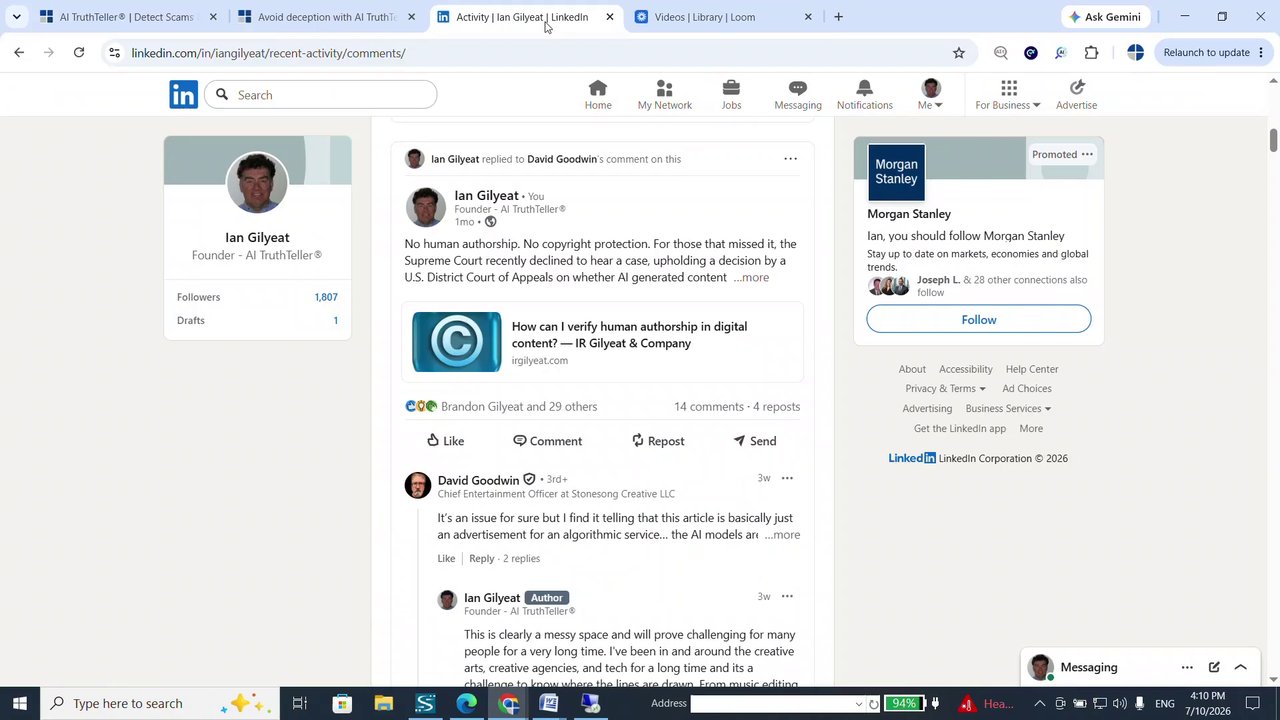Screen dimensions: 1280x720
Task: Bookmark this page with star icon
Action: point(959,53)
